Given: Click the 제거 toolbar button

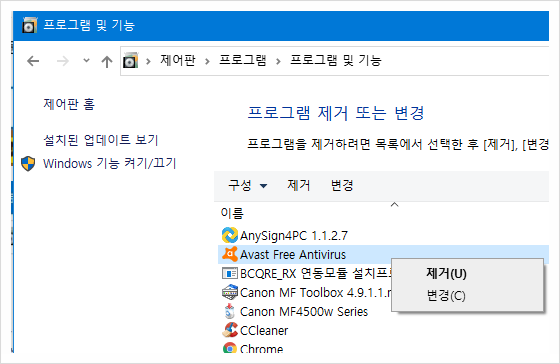Looking at the screenshot, I should 299,185.
